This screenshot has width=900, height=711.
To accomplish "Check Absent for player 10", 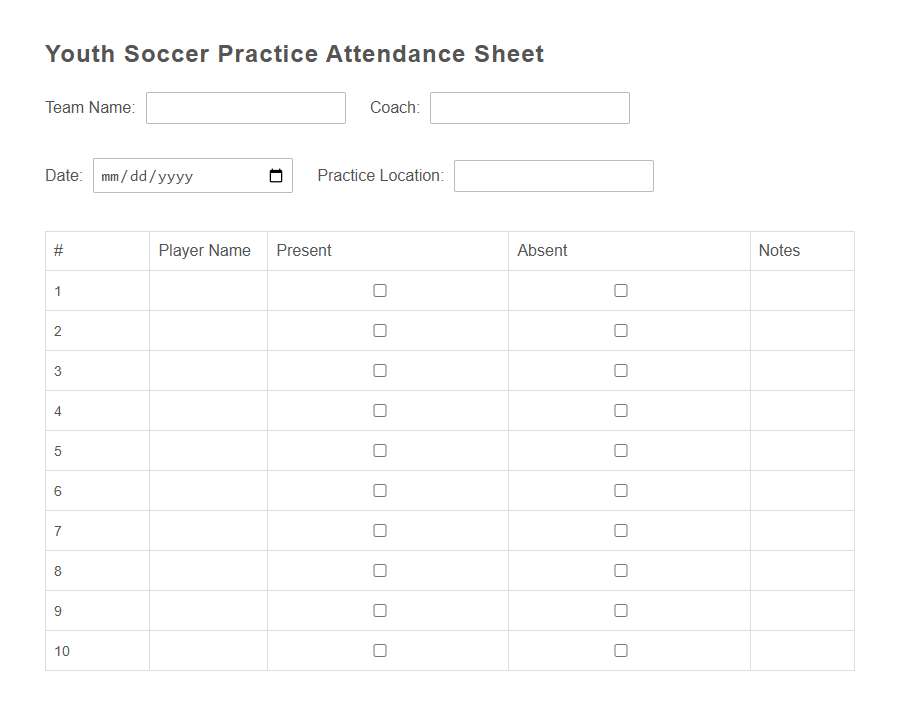I will (x=620, y=650).
